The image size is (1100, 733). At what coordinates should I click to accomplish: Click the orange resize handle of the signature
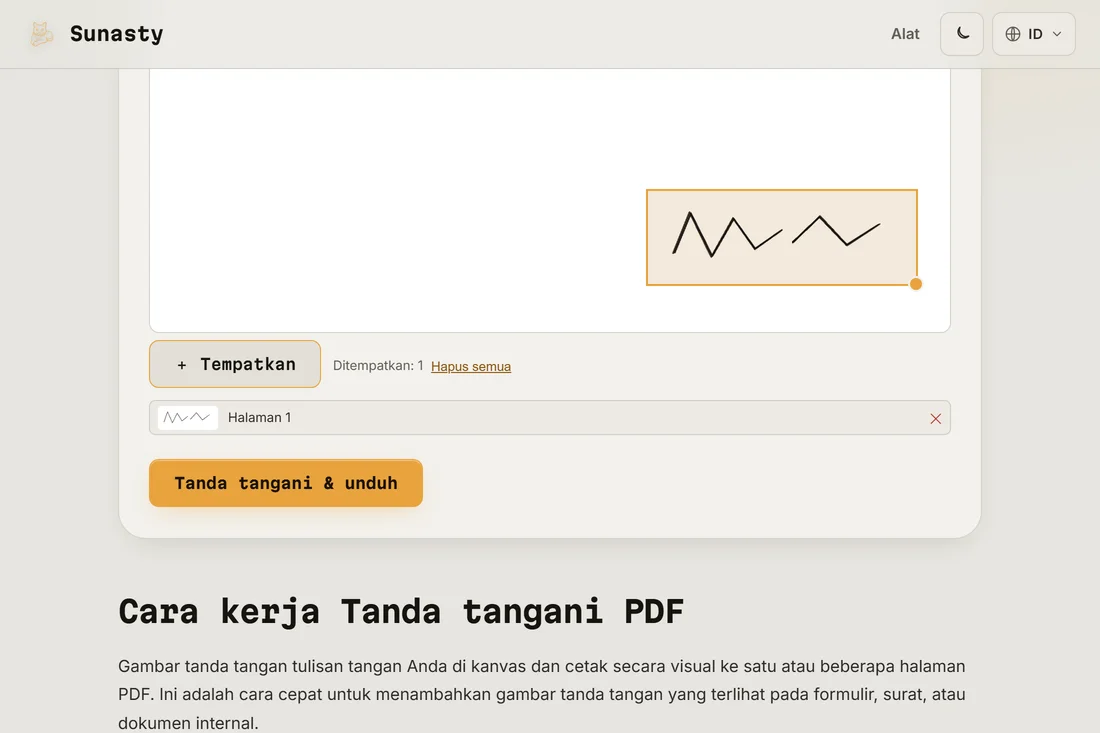coord(915,283)
